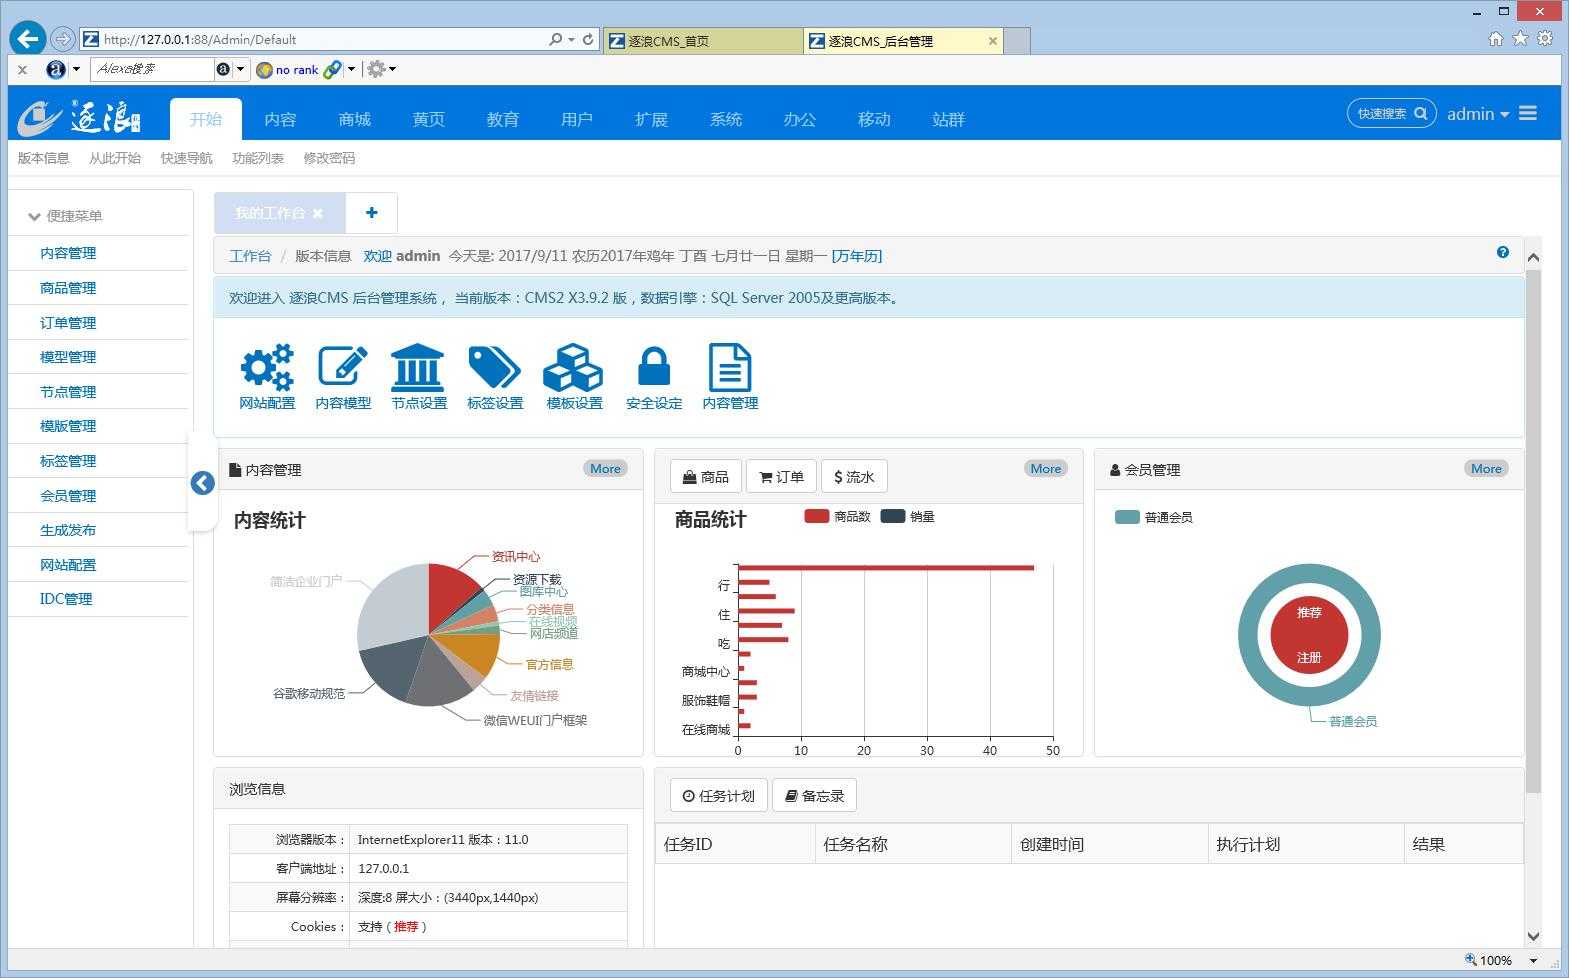1569x978 pixels.
Task: Switch to the 流水 tab
Action: click(854, 476)
